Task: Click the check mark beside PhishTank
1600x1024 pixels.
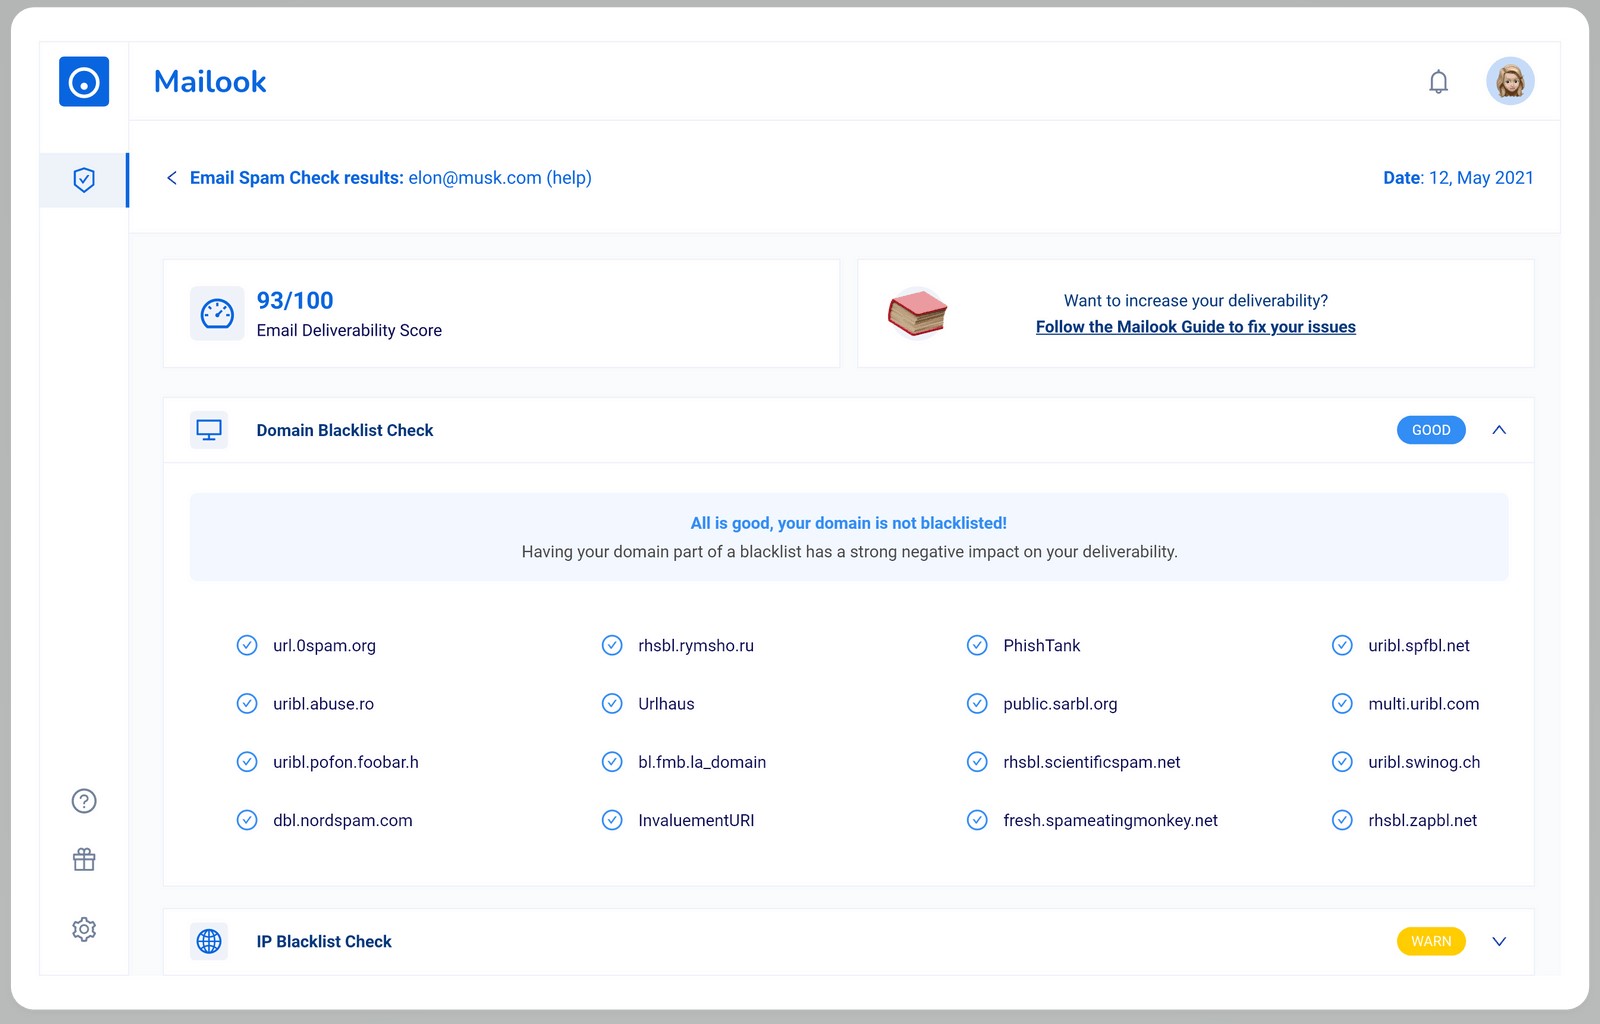Action: point(977,646)
